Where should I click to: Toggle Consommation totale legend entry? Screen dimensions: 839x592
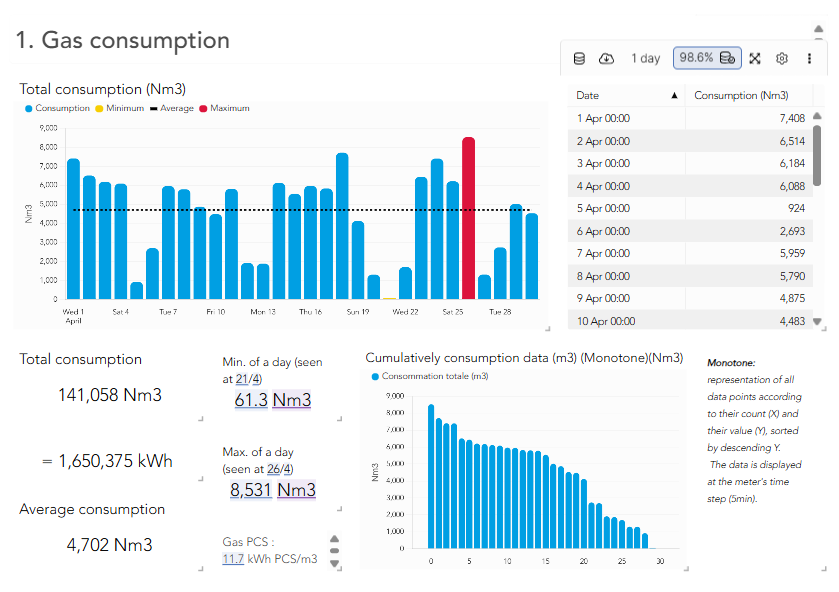430,376
